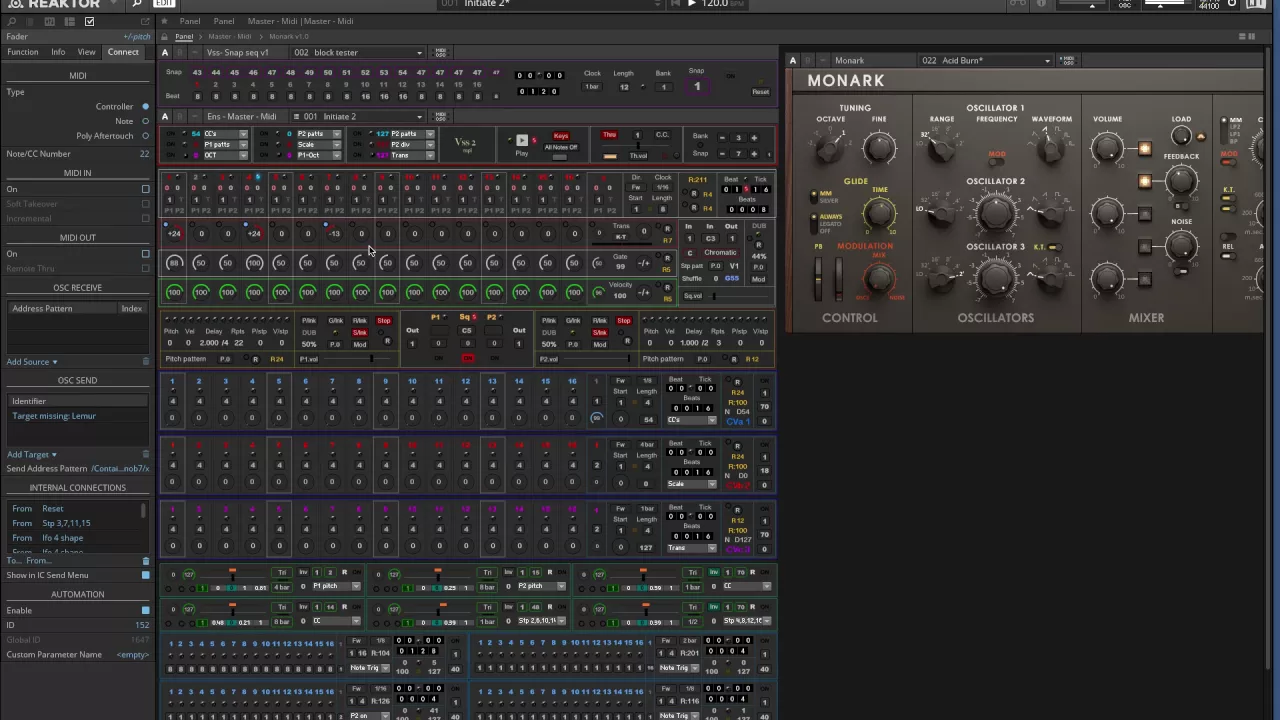The width and height of the screenshot is (1280, 720).
Task: Open the 'Monark v1.0' breadcrumb item
Action: (x=289, y=37)
